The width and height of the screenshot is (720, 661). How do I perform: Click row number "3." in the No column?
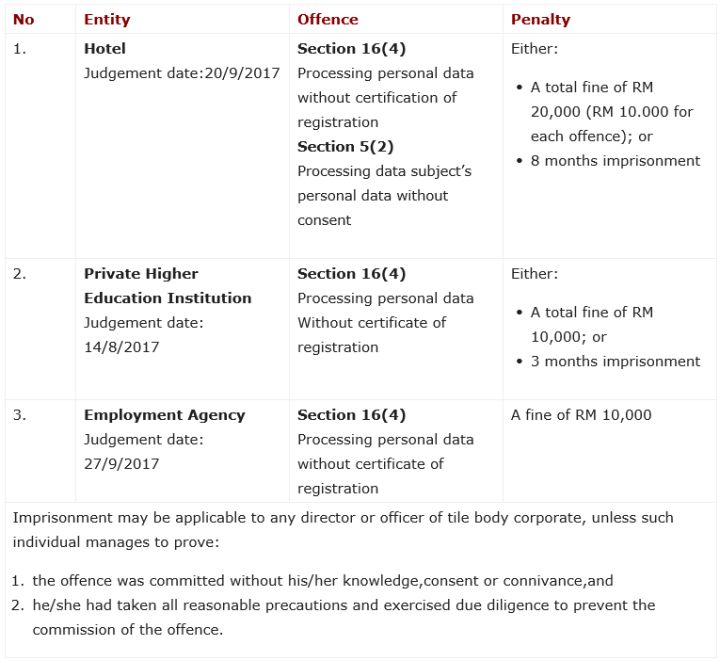tap(19, 415)
